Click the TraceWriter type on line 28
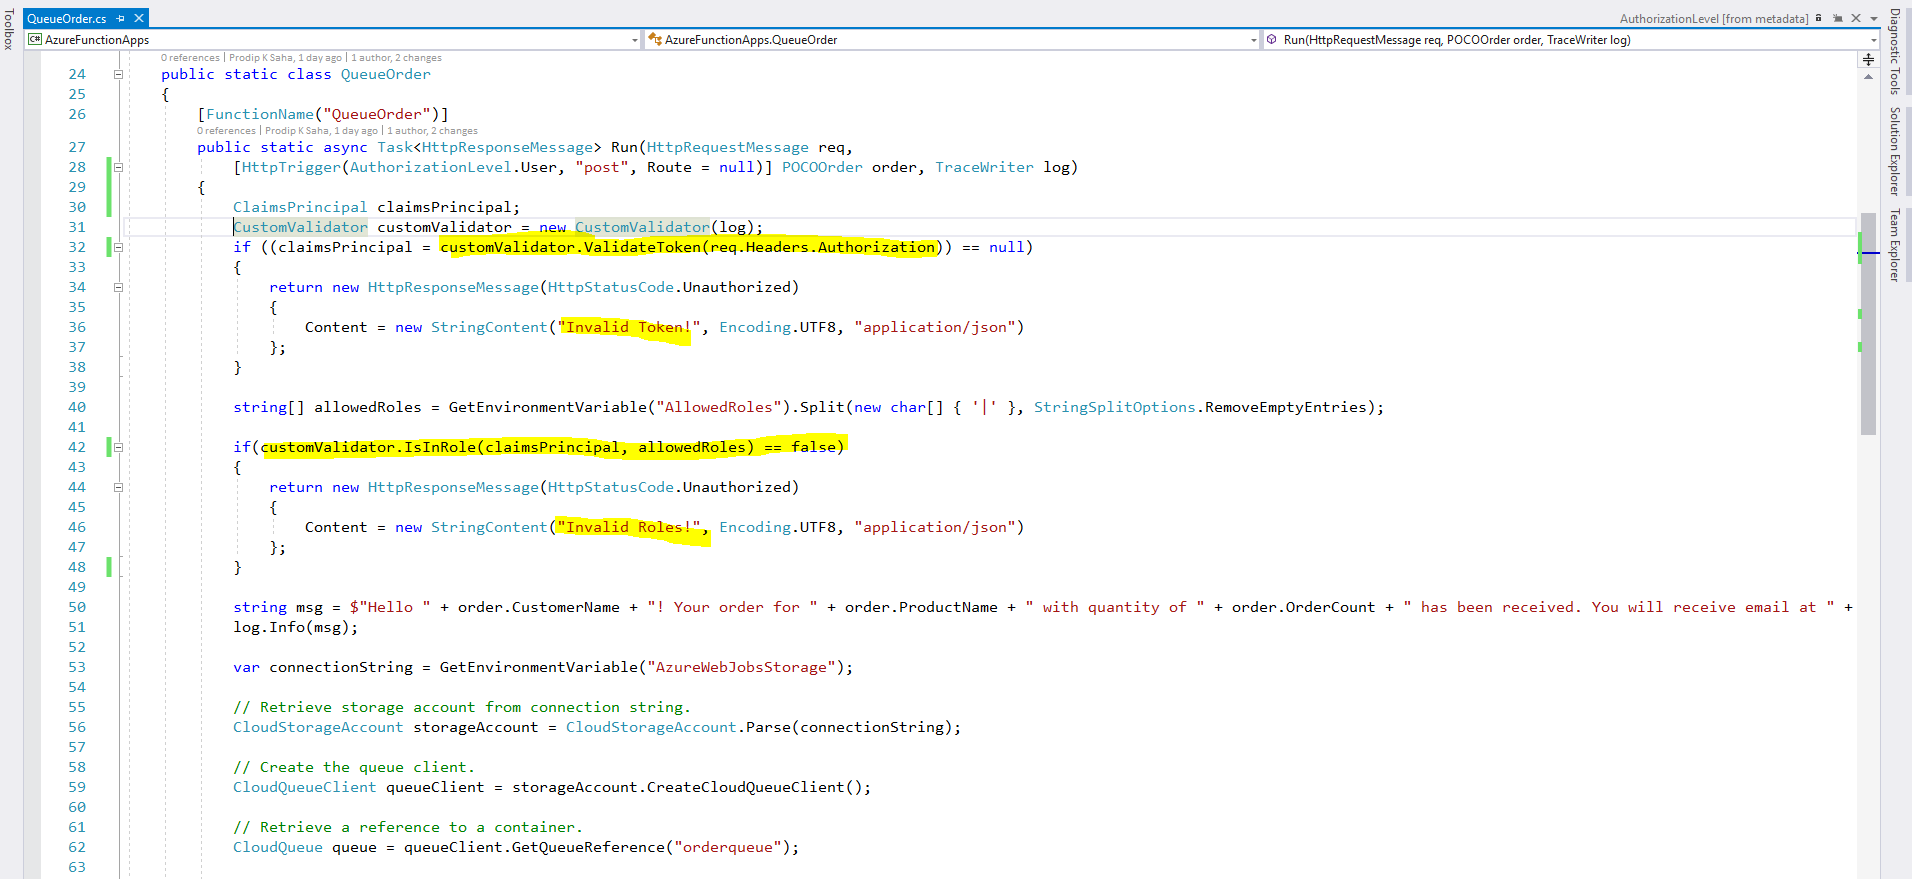1912x879 pixels. (984, 167)
